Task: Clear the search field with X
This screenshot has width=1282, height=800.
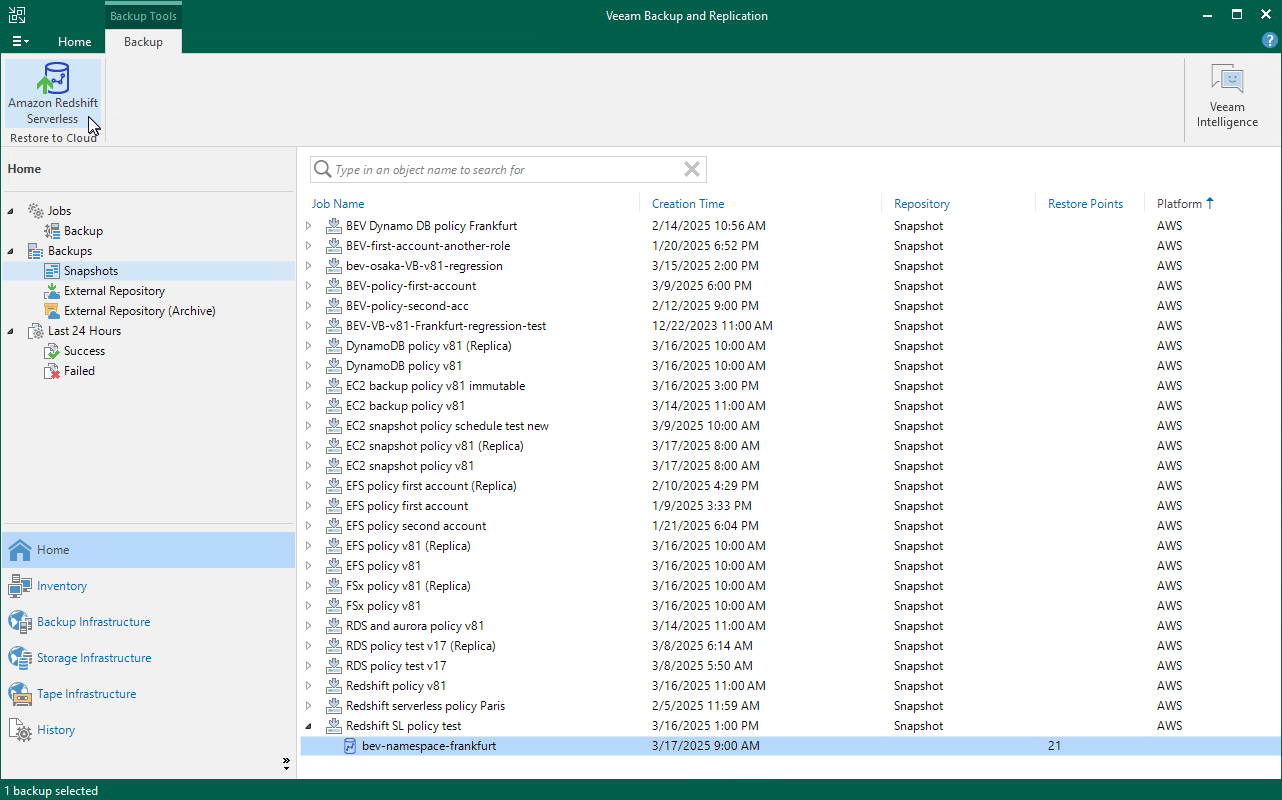Action: pos(692,169)
